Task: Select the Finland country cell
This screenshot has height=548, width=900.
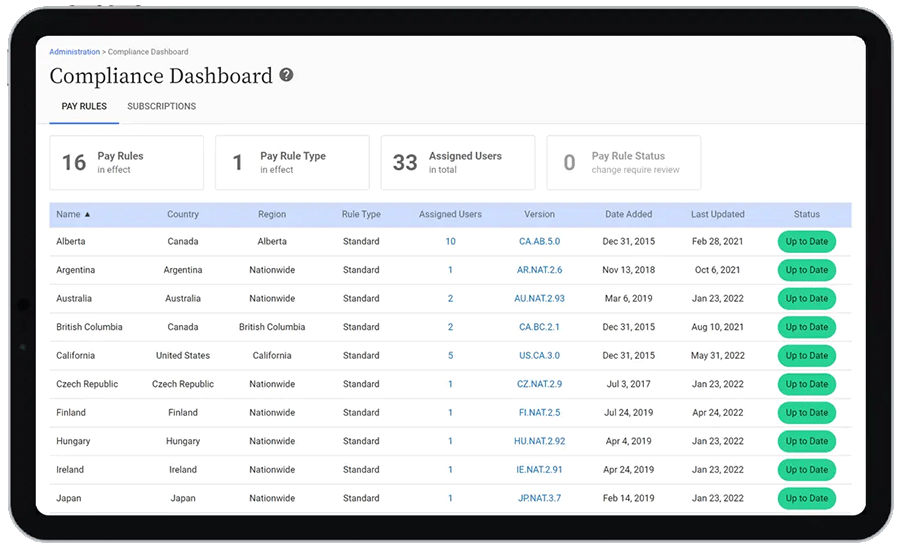Action: [x=183, y=413]
